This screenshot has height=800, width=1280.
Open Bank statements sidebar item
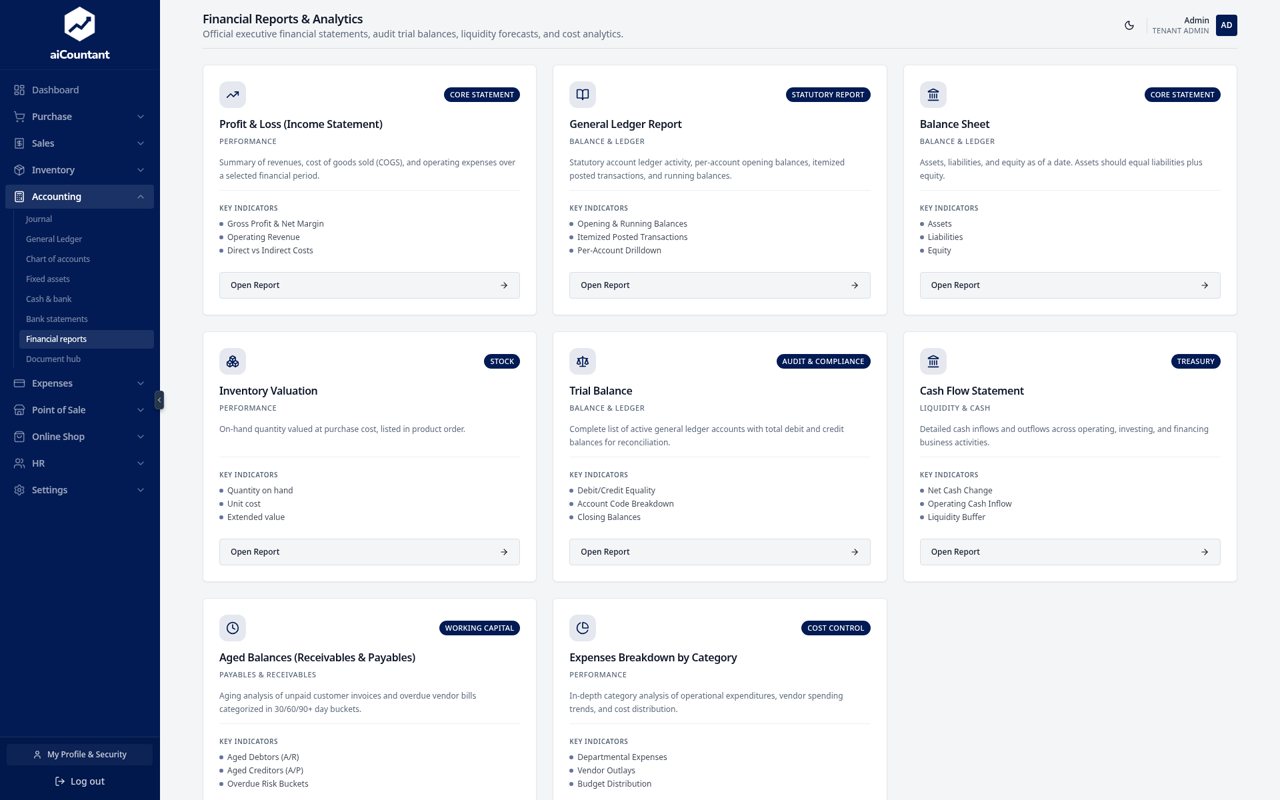(86, 319)
